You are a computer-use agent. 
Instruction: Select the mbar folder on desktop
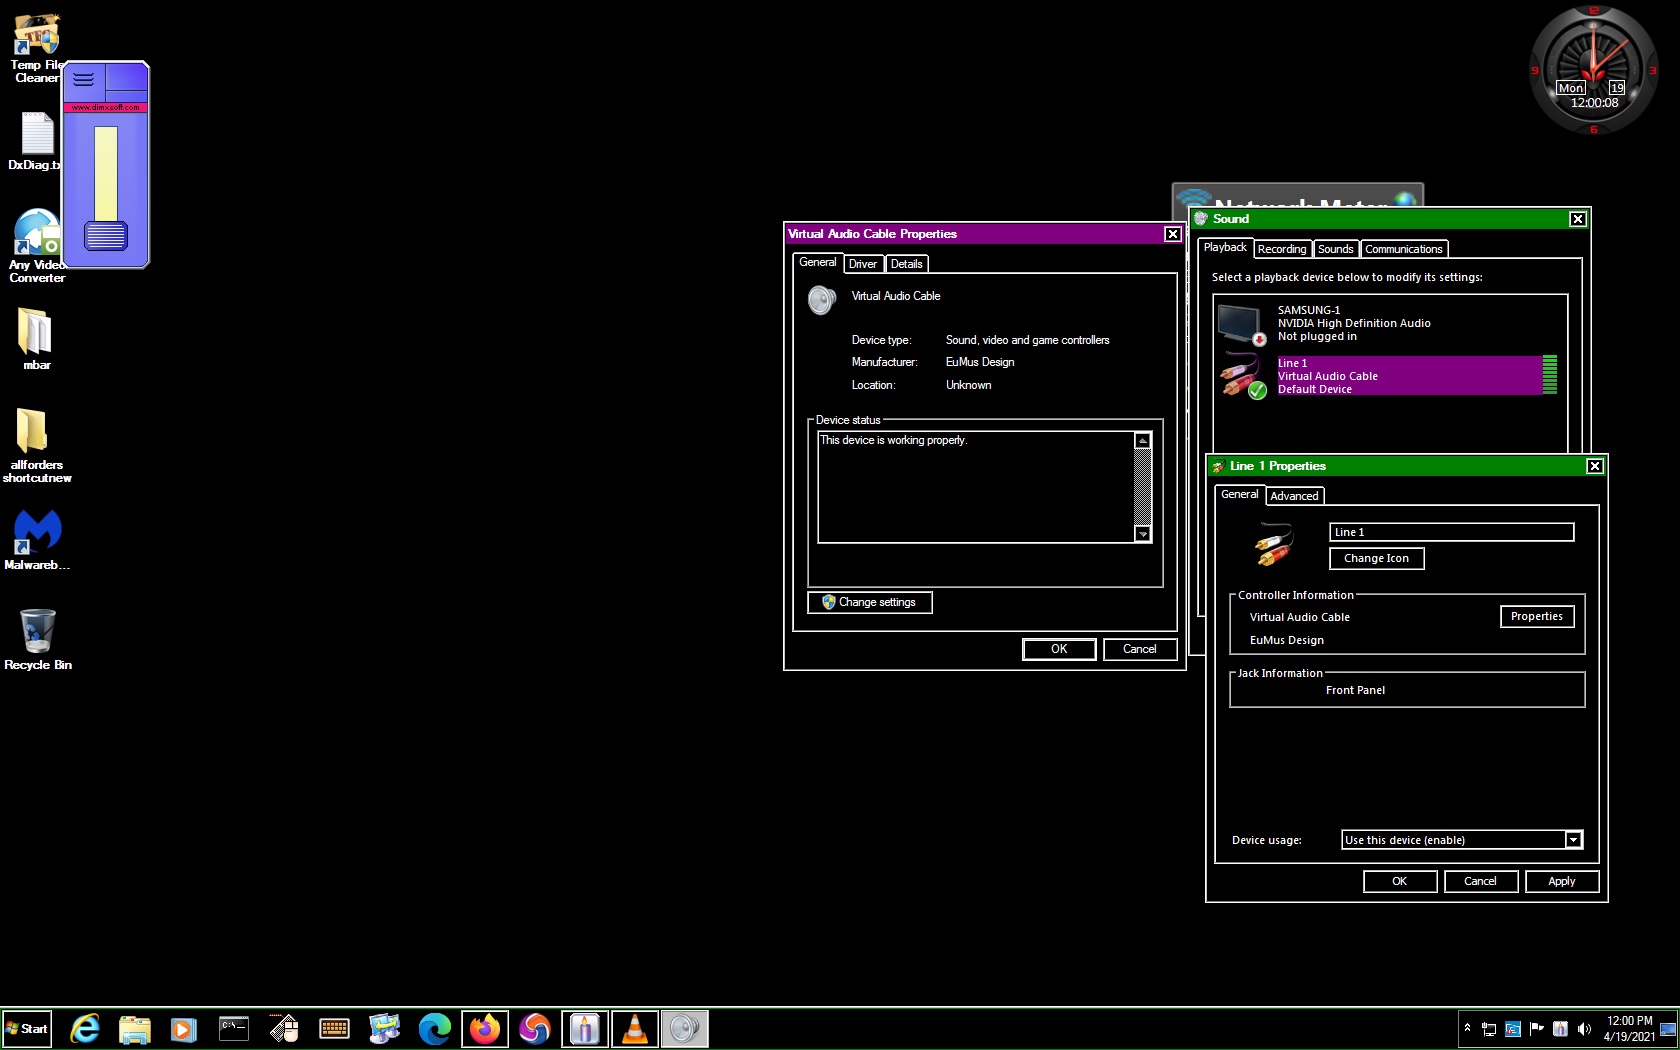[x=36, y=339]
